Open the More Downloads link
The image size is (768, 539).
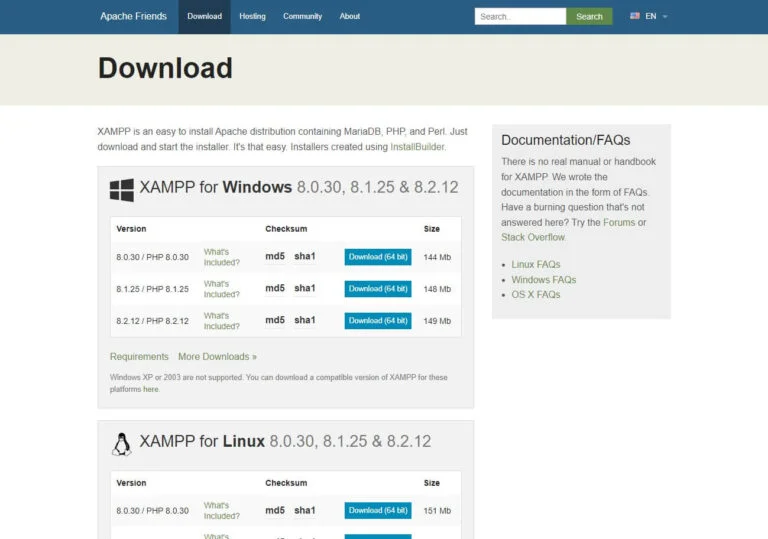click(217, 357)
